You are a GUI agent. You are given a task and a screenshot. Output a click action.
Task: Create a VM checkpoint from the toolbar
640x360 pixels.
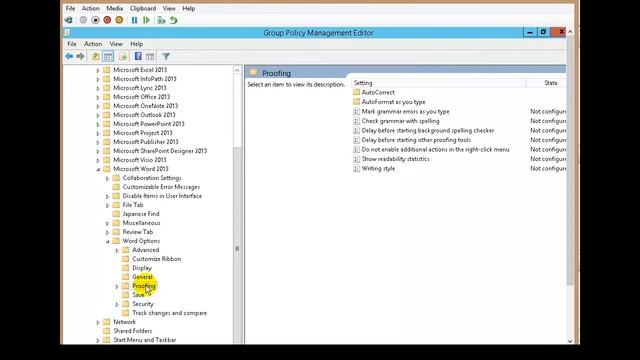point(161,20)
